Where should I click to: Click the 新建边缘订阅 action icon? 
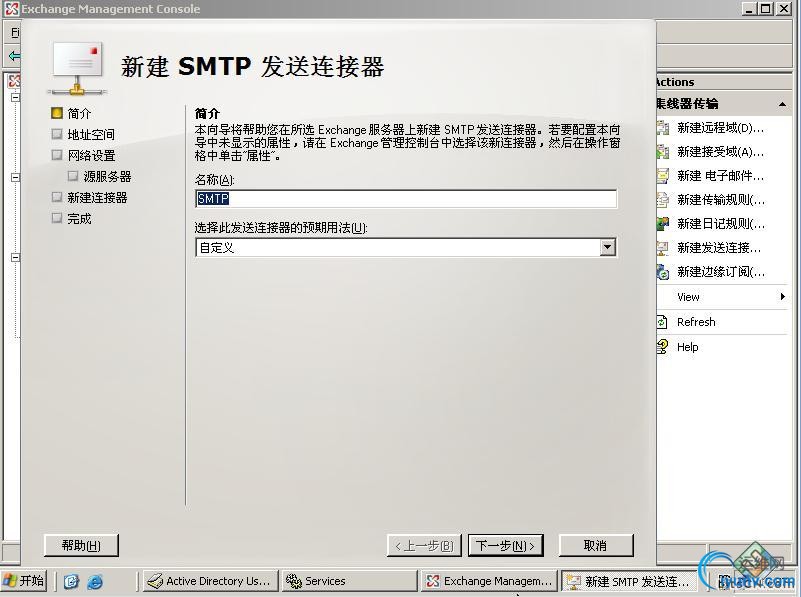point(663,272)
